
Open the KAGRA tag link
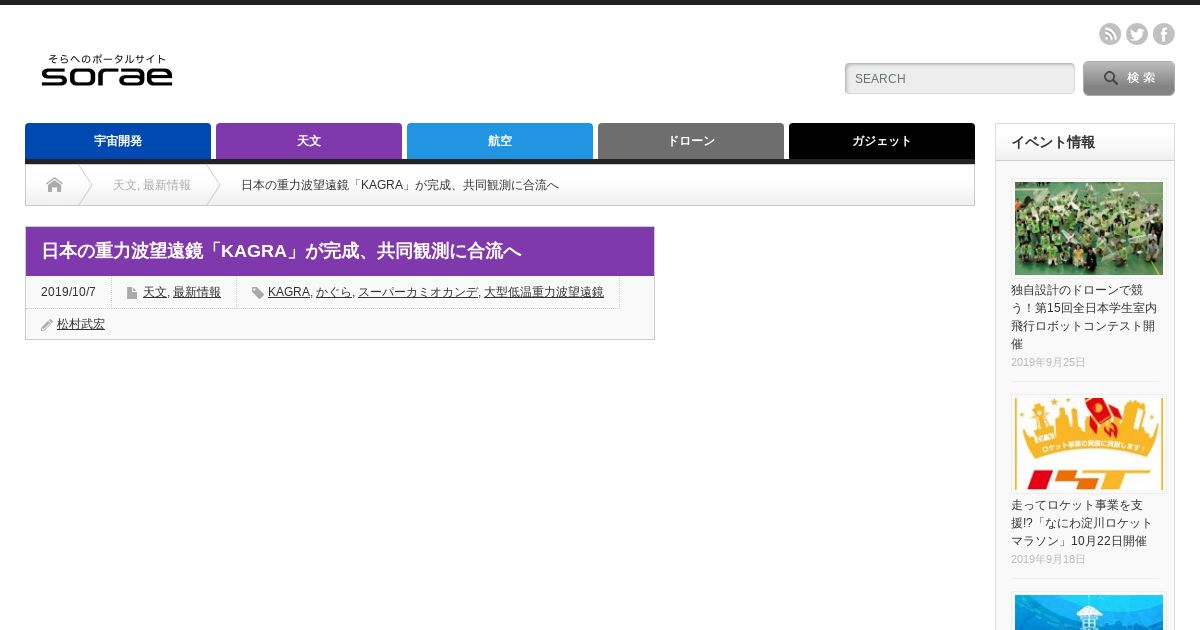289,292
